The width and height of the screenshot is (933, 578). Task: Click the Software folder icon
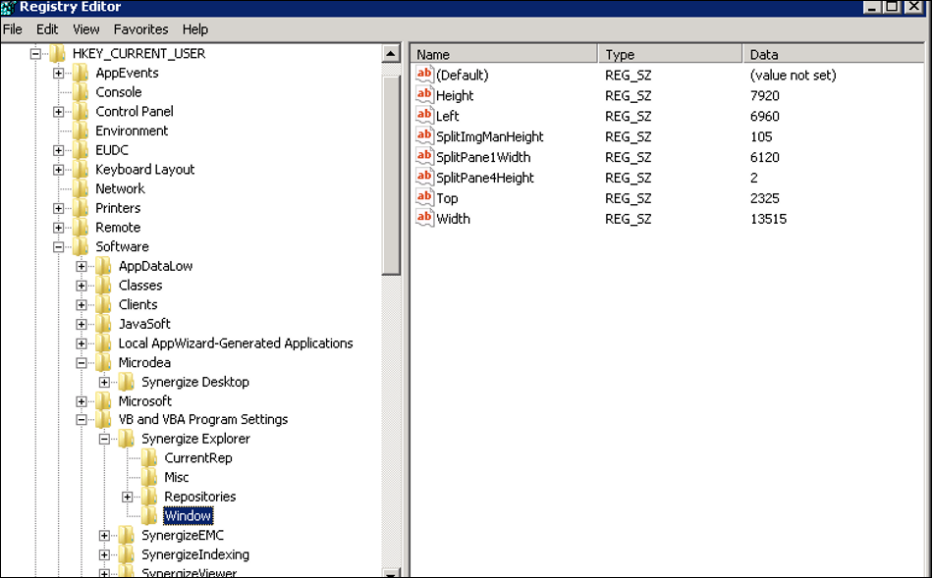tap(80, 246)
